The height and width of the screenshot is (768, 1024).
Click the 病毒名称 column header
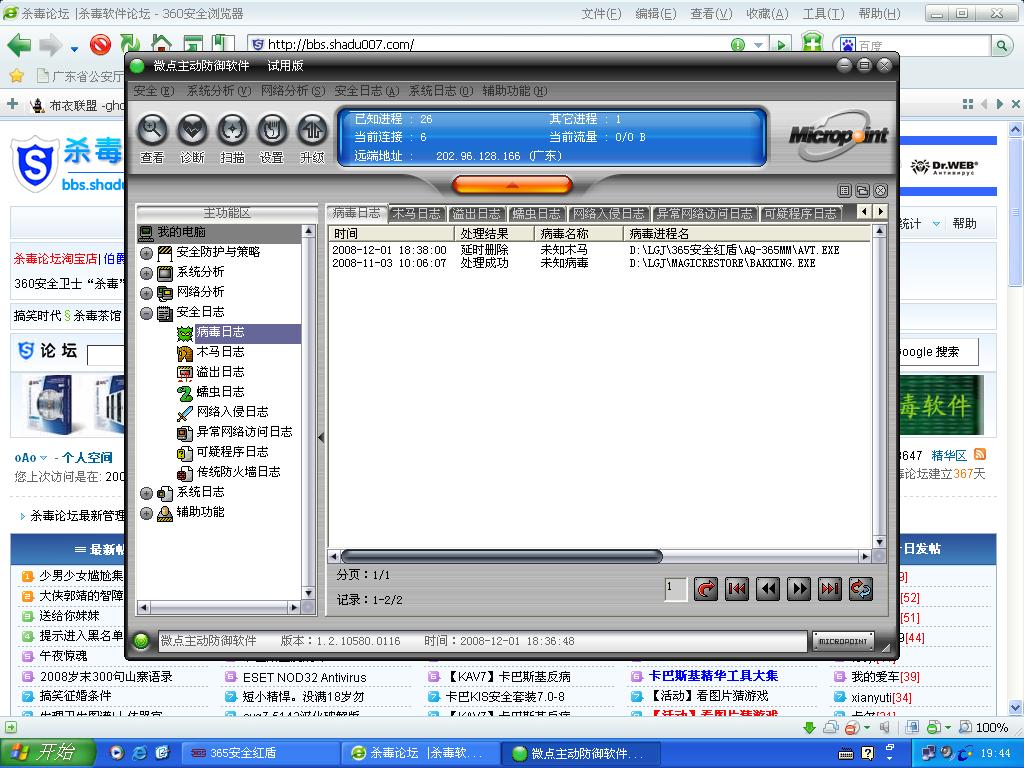579,234
